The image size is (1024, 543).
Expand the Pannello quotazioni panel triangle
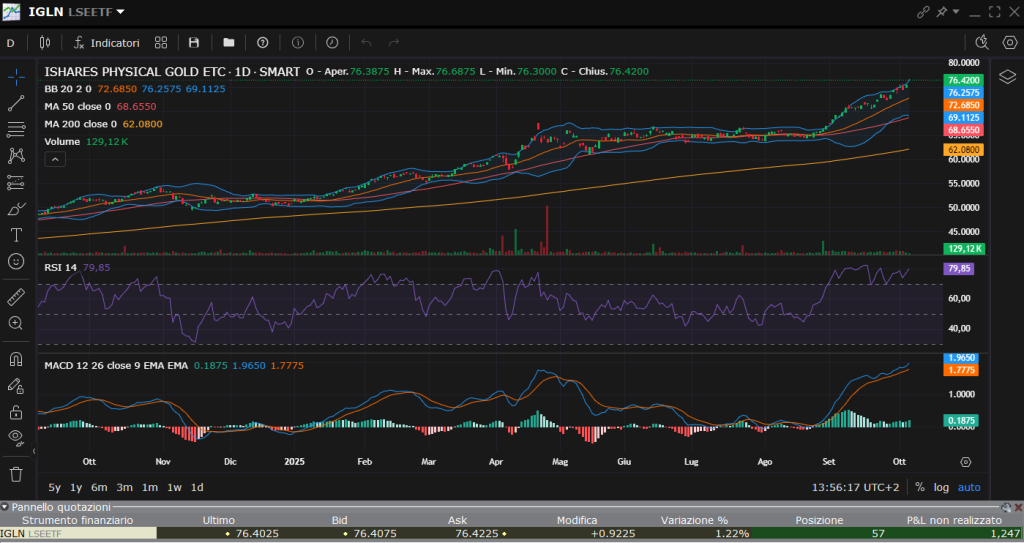point(5,507)
